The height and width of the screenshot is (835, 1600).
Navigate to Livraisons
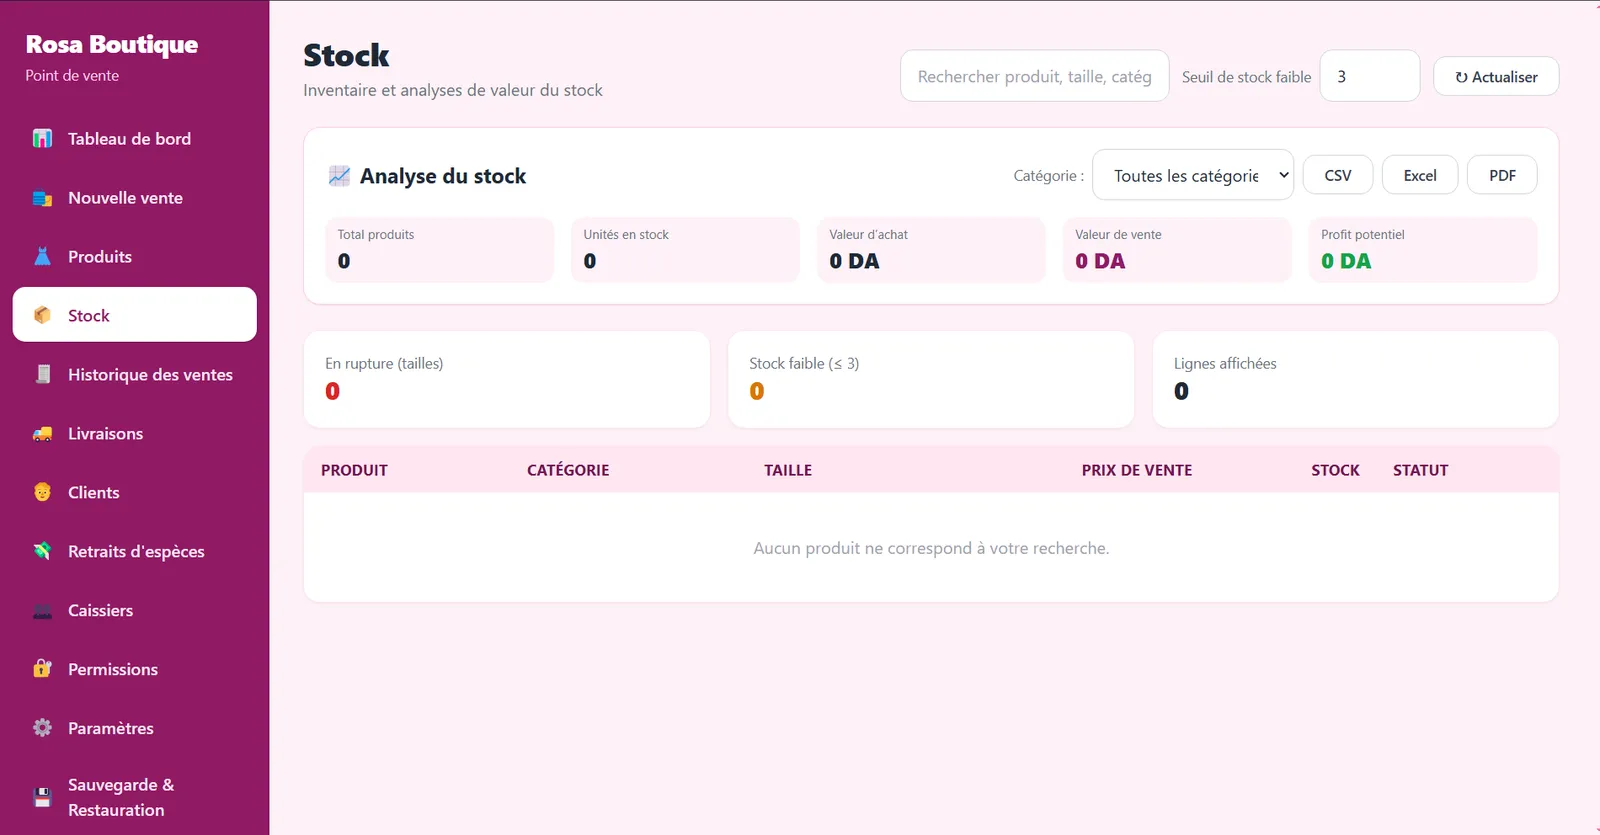[105, 434]
